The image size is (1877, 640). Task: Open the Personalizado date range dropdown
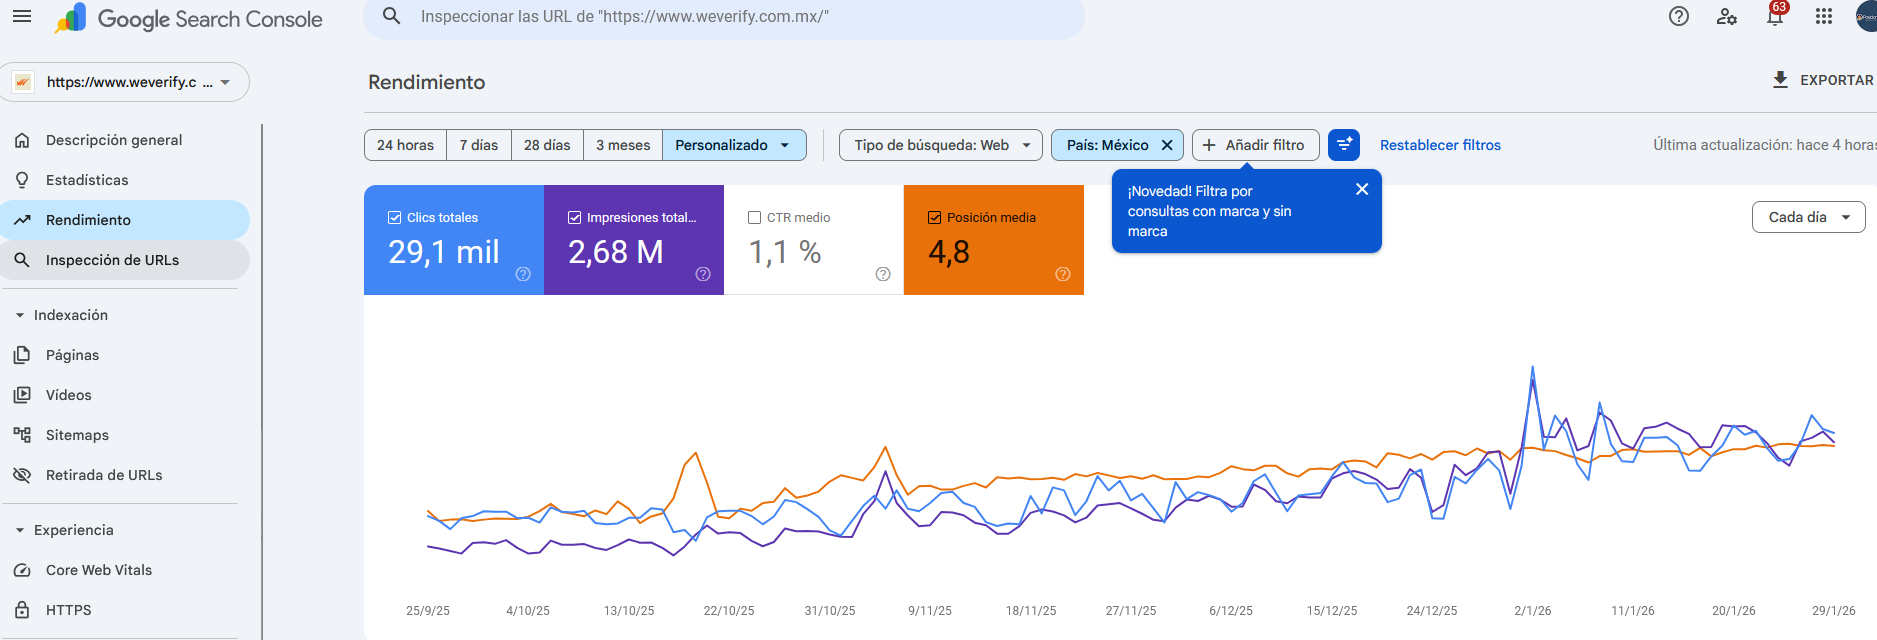733,145
